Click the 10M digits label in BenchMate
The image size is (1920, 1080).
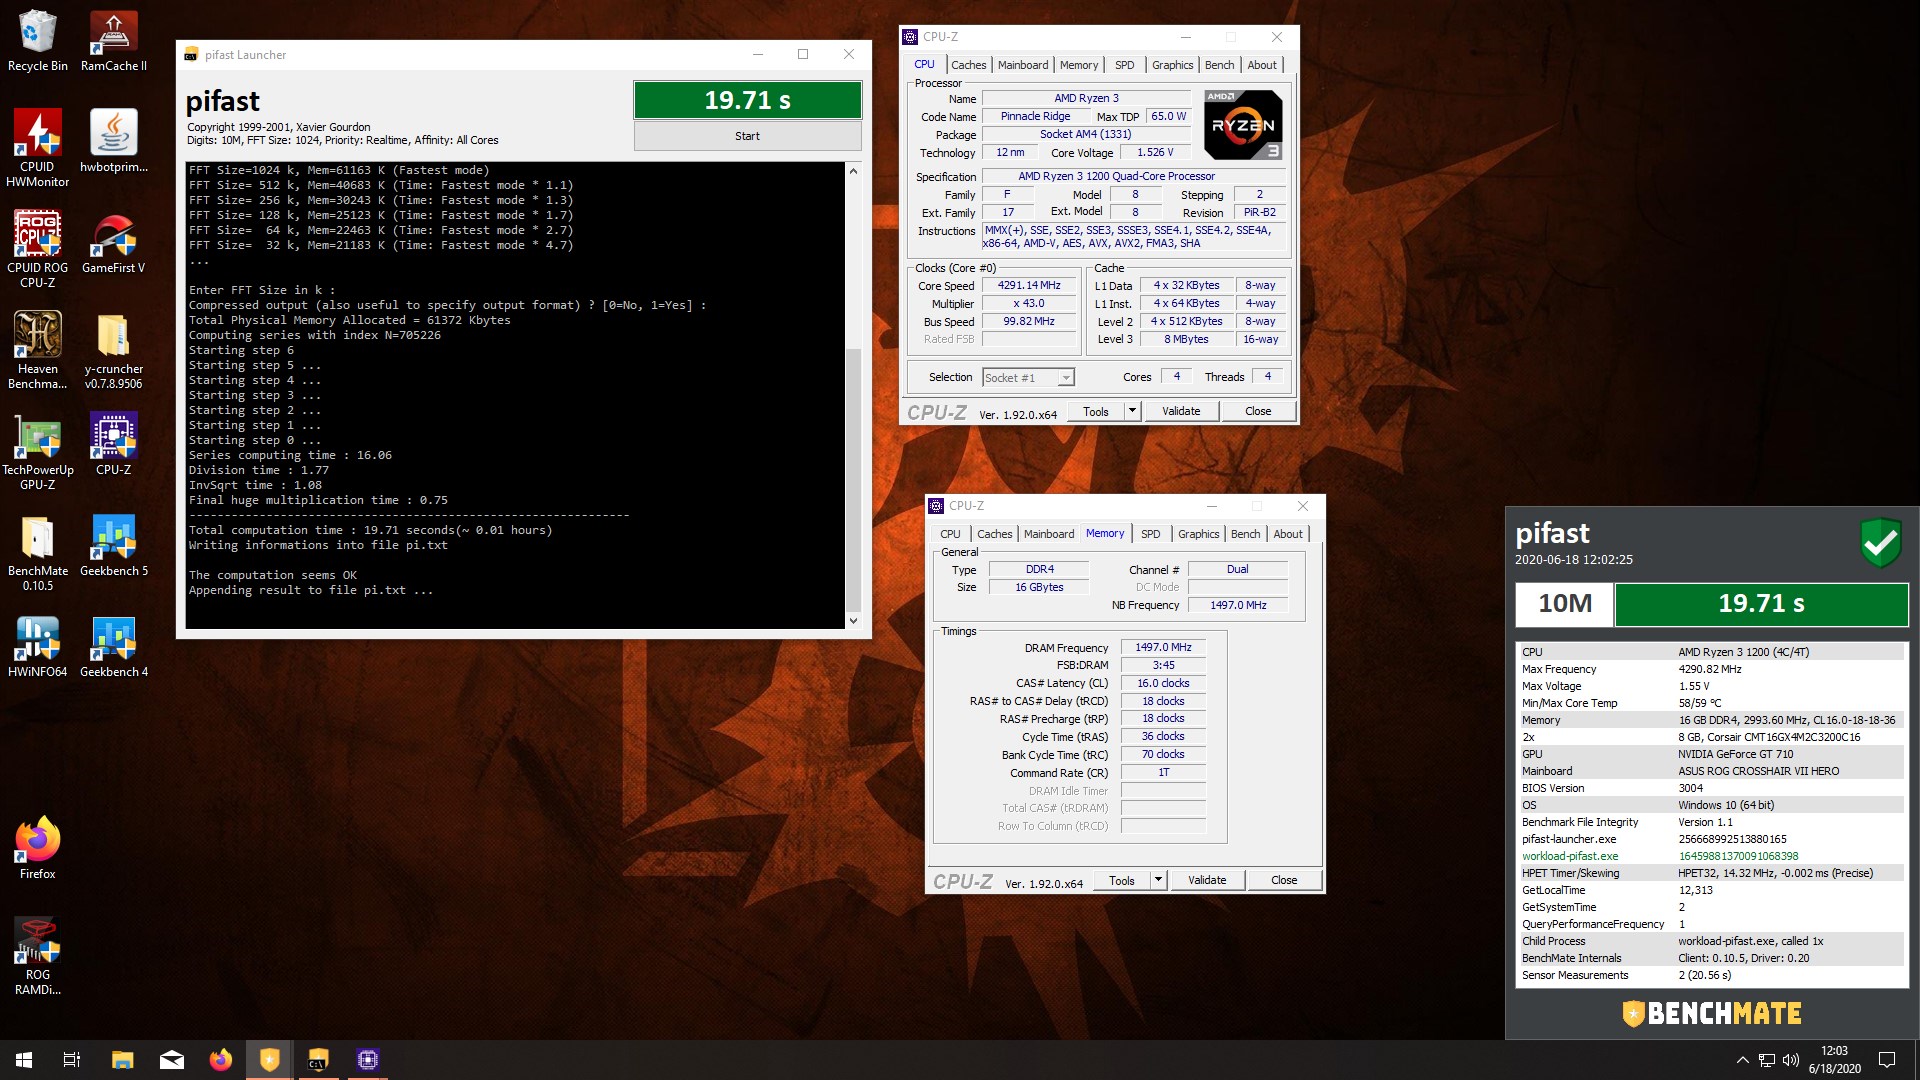(x=1565, y=604)
